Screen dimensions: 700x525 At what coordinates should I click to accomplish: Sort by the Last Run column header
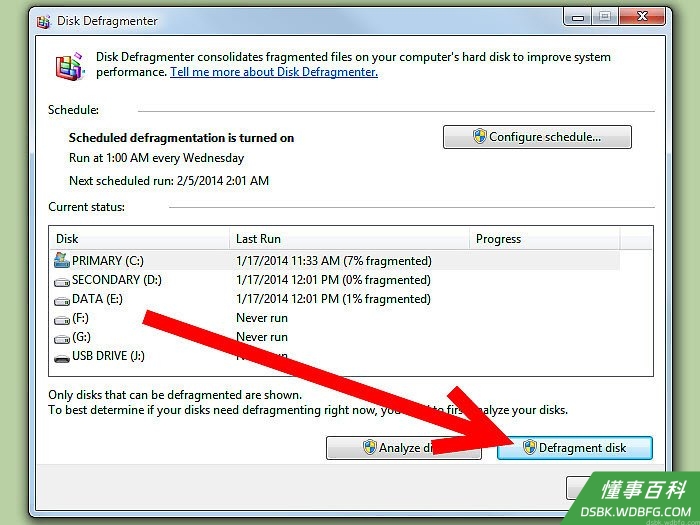[350, 239]
